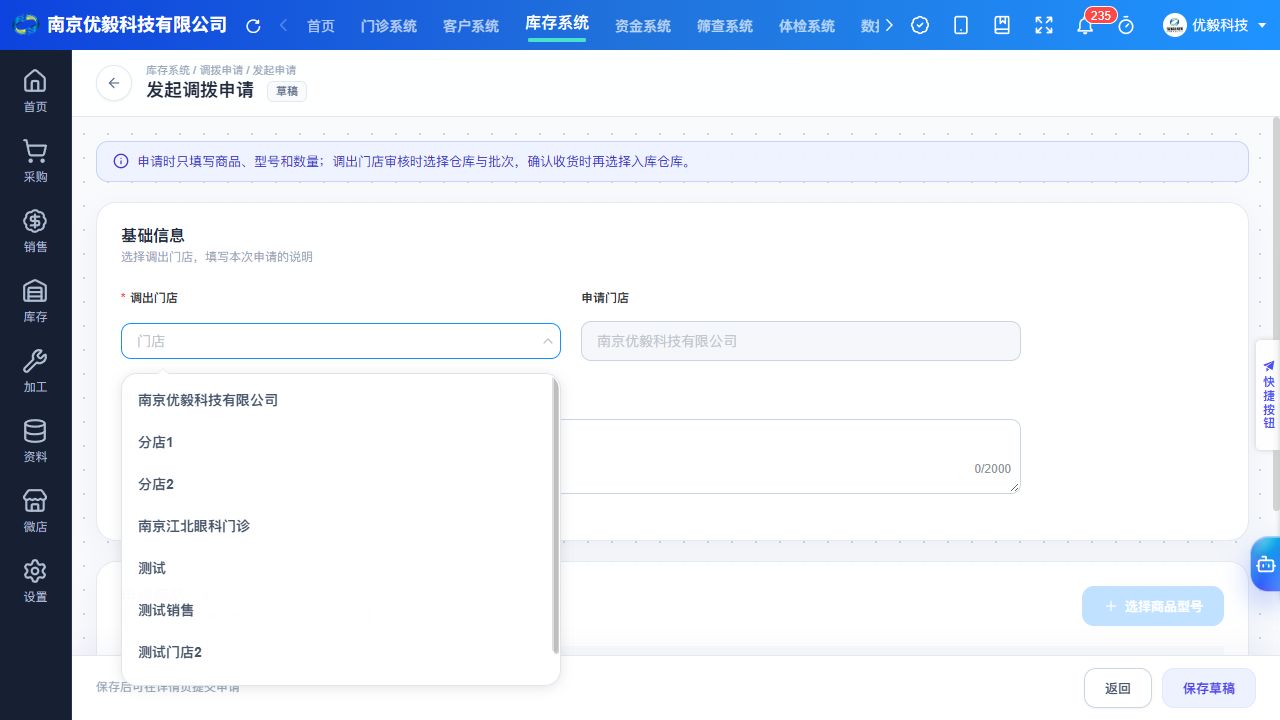The height and width of the screenshot is (720, 1280).
Task: Select the 首页 top navigation tab
Action: coord(321,26)
